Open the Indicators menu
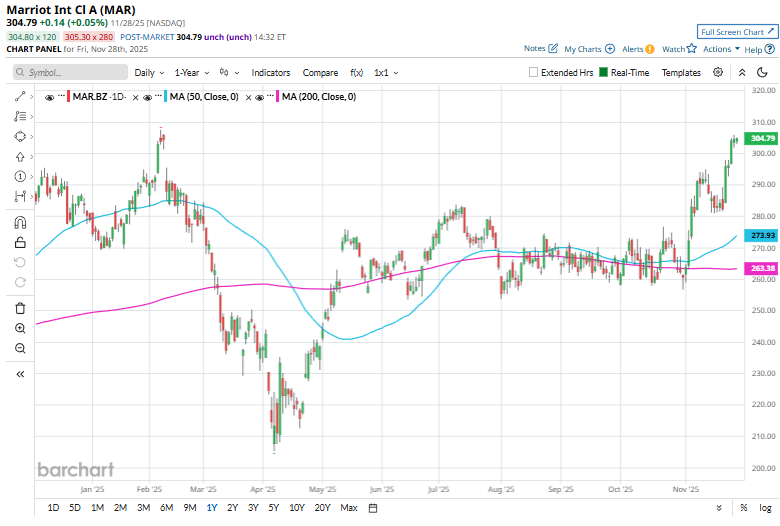The height and width of the screenshot is (526, 780). [x=270, y=73]
